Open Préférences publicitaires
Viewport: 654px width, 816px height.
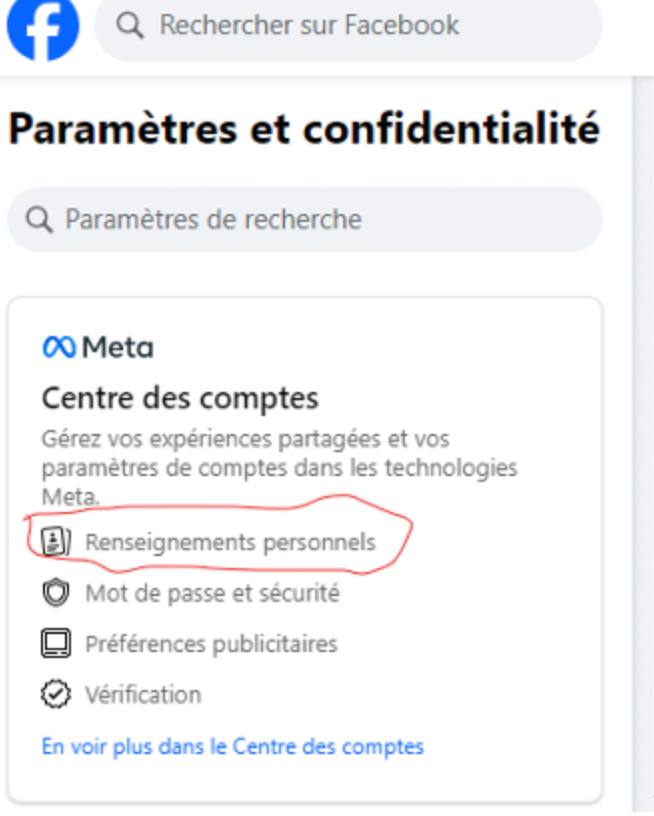(211, 644)
